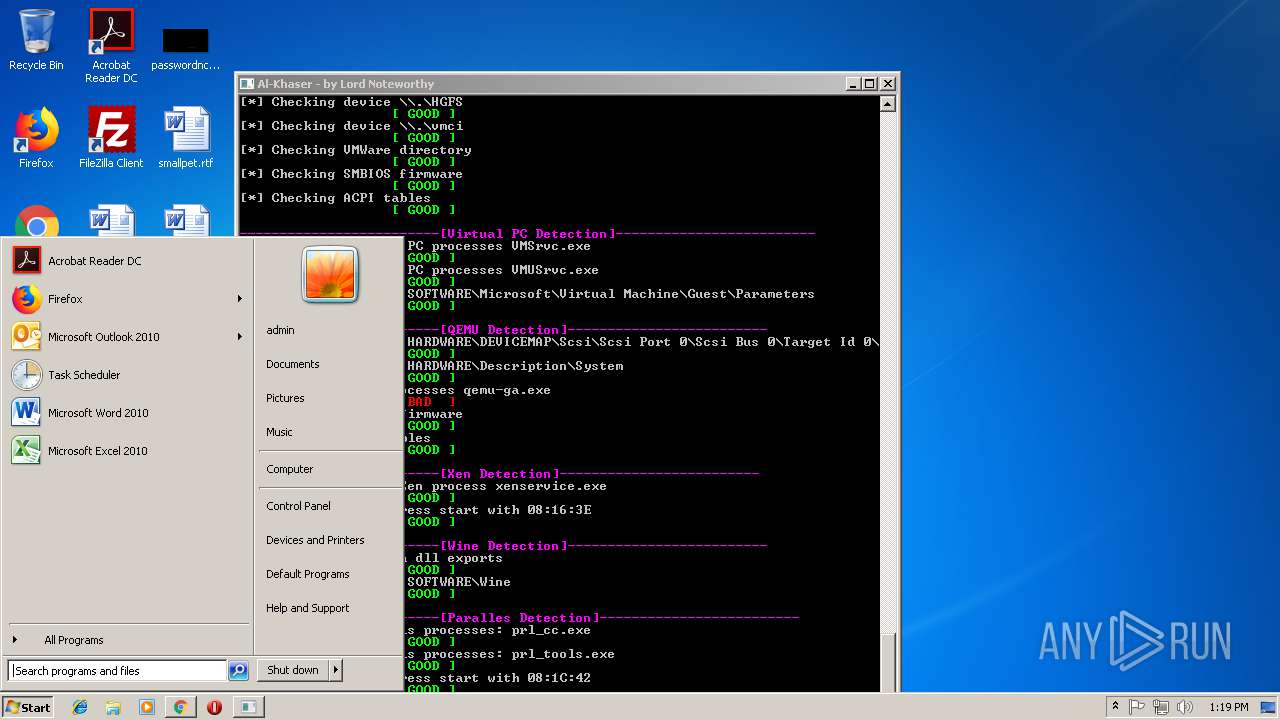Click the "prl_tools.exe" process line
The image size is (1280, 720).
pyautogui.click(x=511, y=654)
